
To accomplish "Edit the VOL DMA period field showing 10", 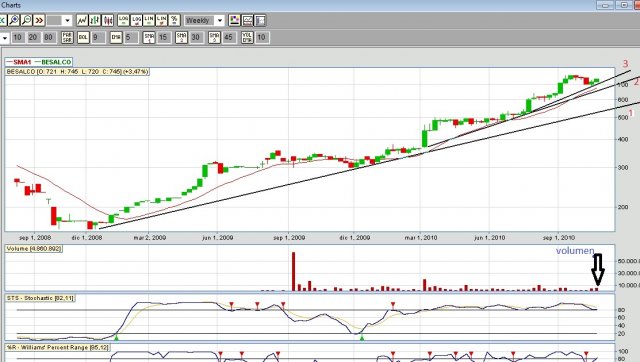I will 262,38.
